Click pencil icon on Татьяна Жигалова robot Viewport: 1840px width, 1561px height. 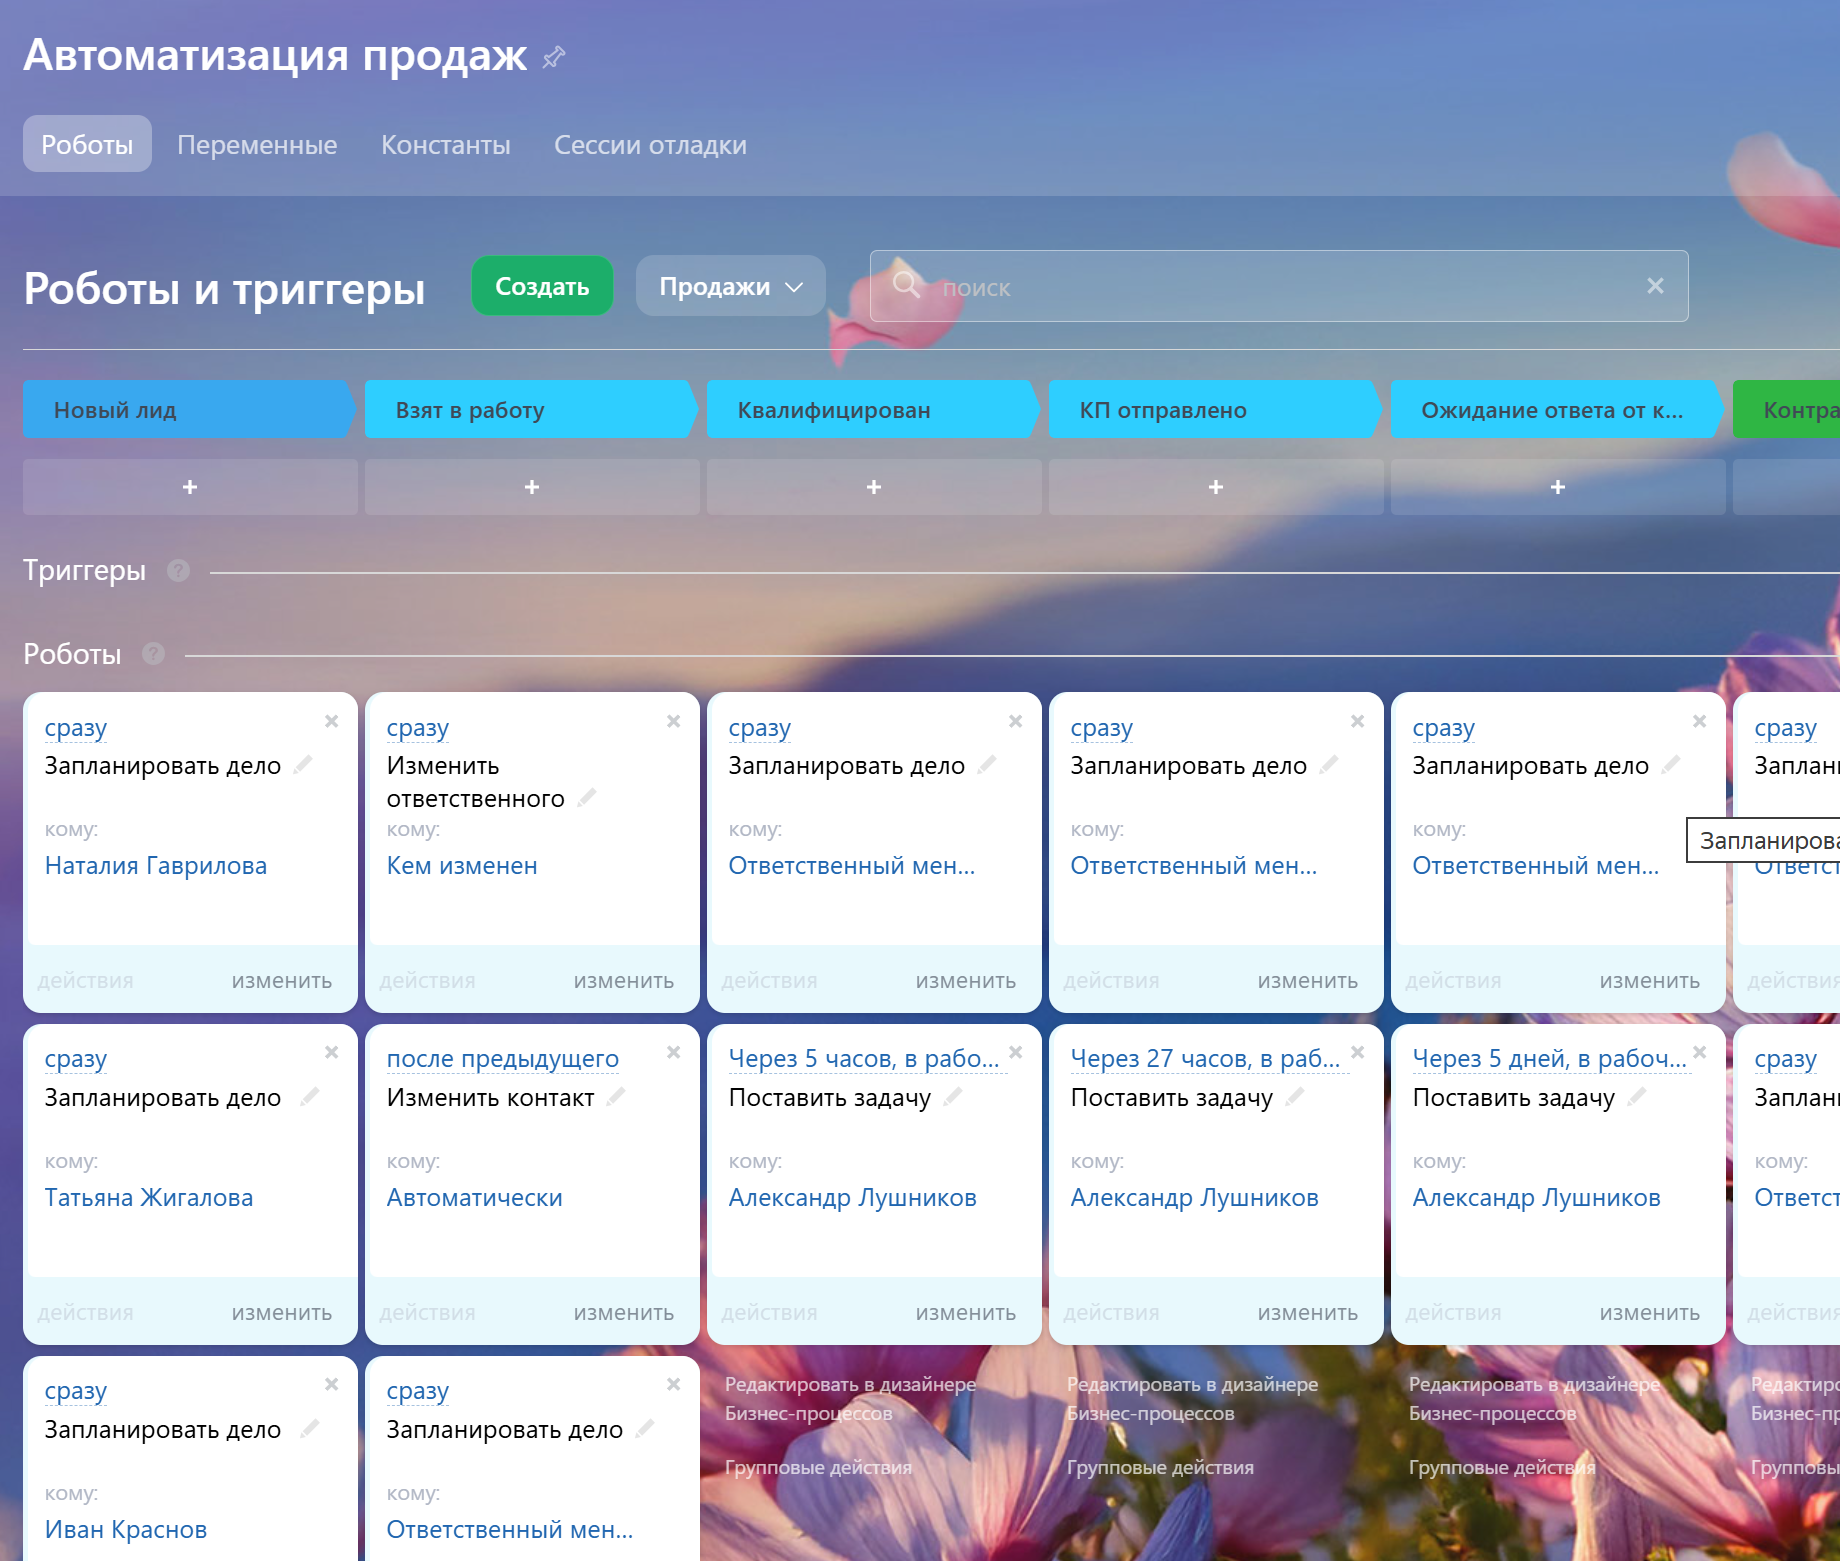point(310,1096)
